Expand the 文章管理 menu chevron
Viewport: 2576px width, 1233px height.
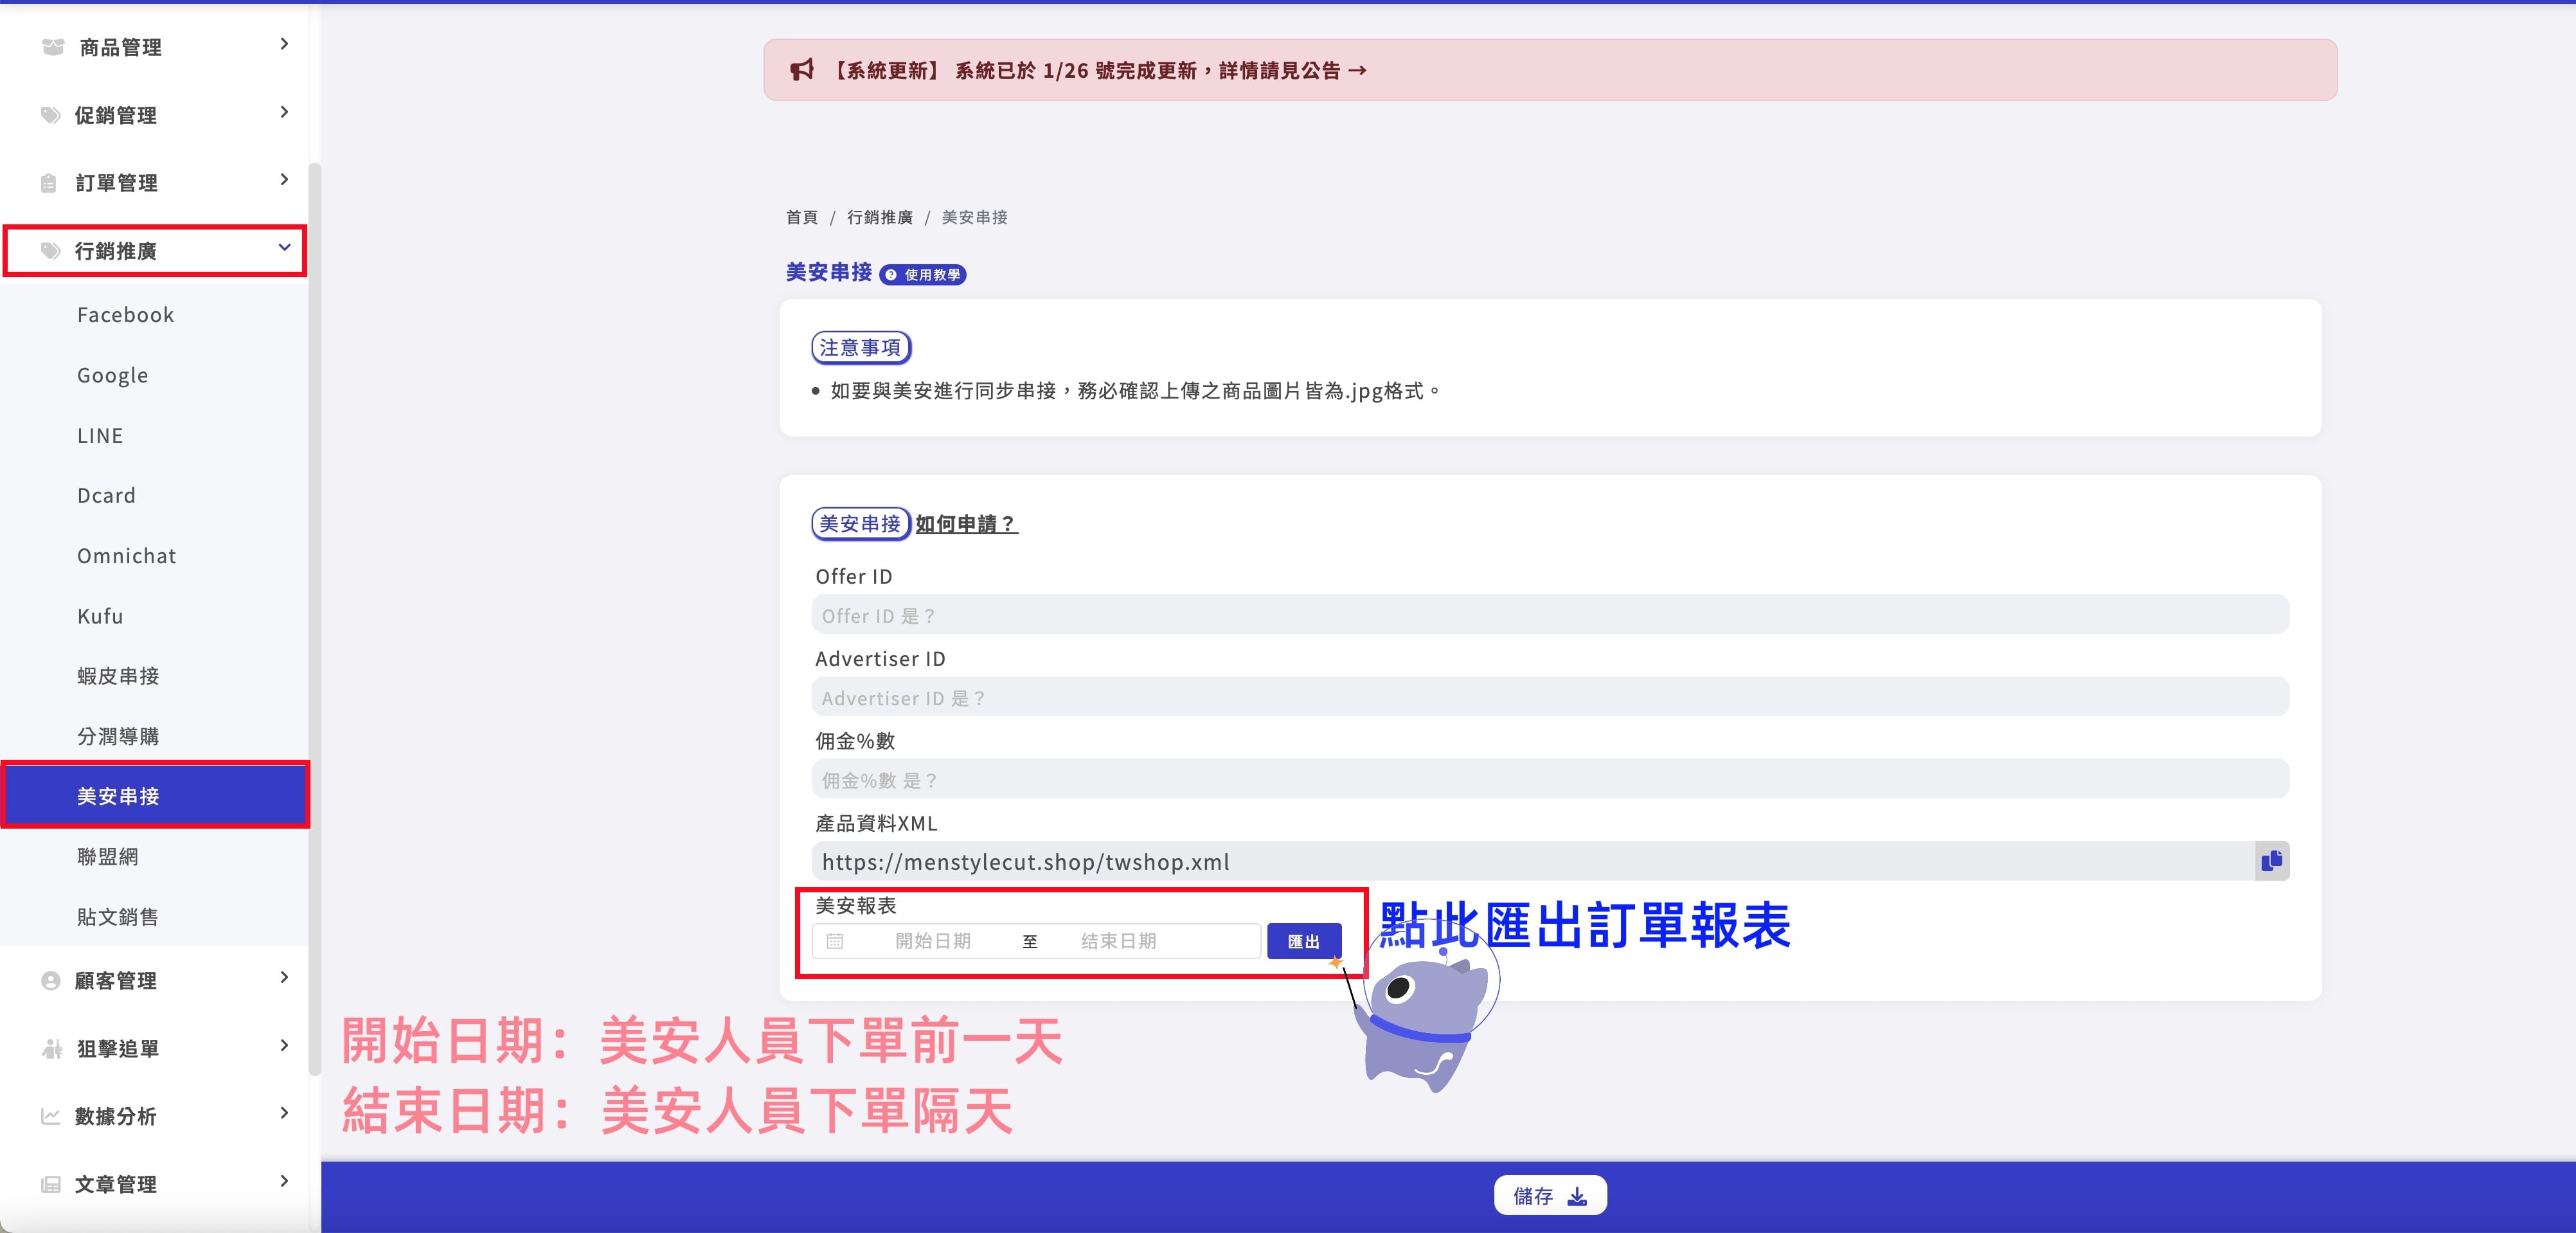pos(284,1181)
